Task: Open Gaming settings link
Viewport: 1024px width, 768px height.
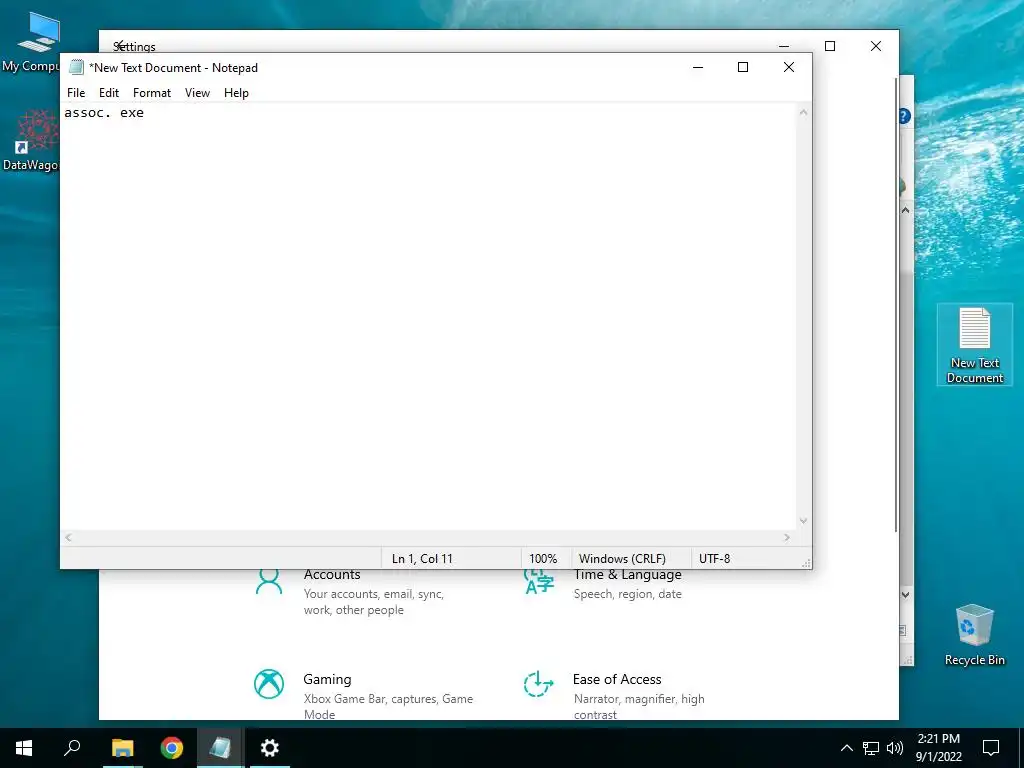Action: click(327, 679)
